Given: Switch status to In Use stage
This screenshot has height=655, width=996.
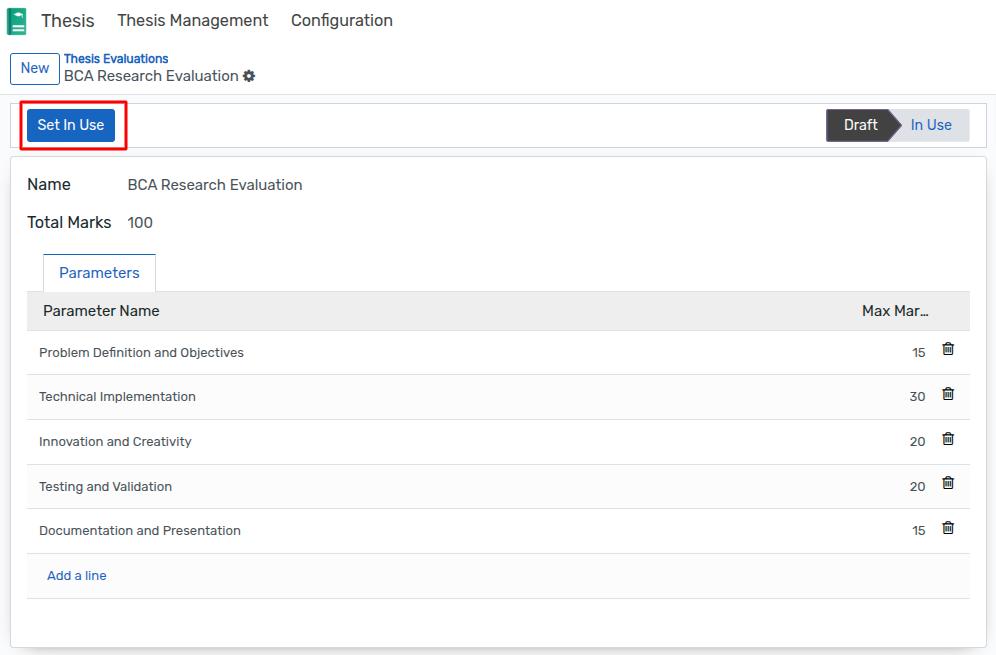Looking at the screenshot, I should 931,125.
